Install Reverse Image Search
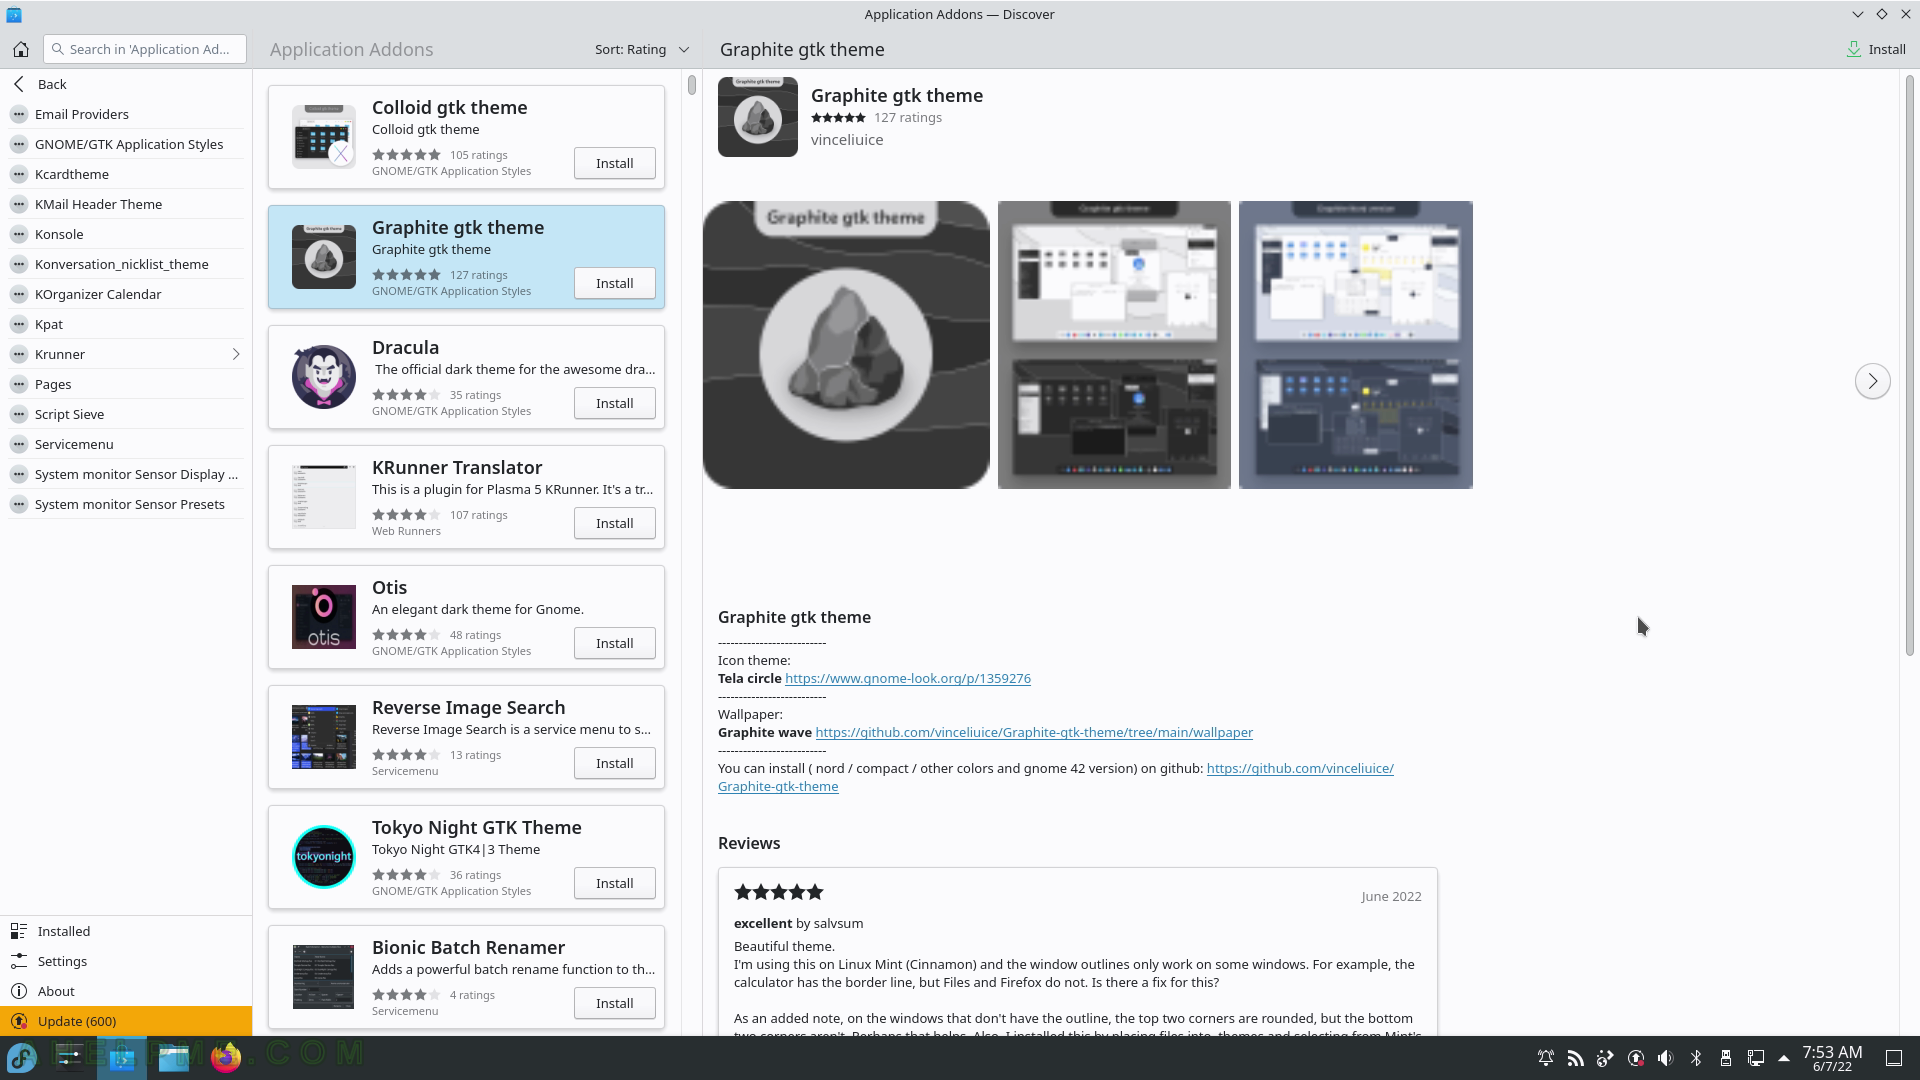The height and width of the screenshot is (1080, 1920). (614, 763)
